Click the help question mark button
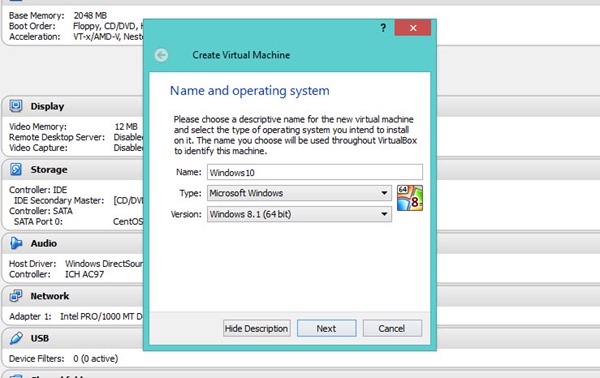Screen dimensions: 600x378 [383, 28]
